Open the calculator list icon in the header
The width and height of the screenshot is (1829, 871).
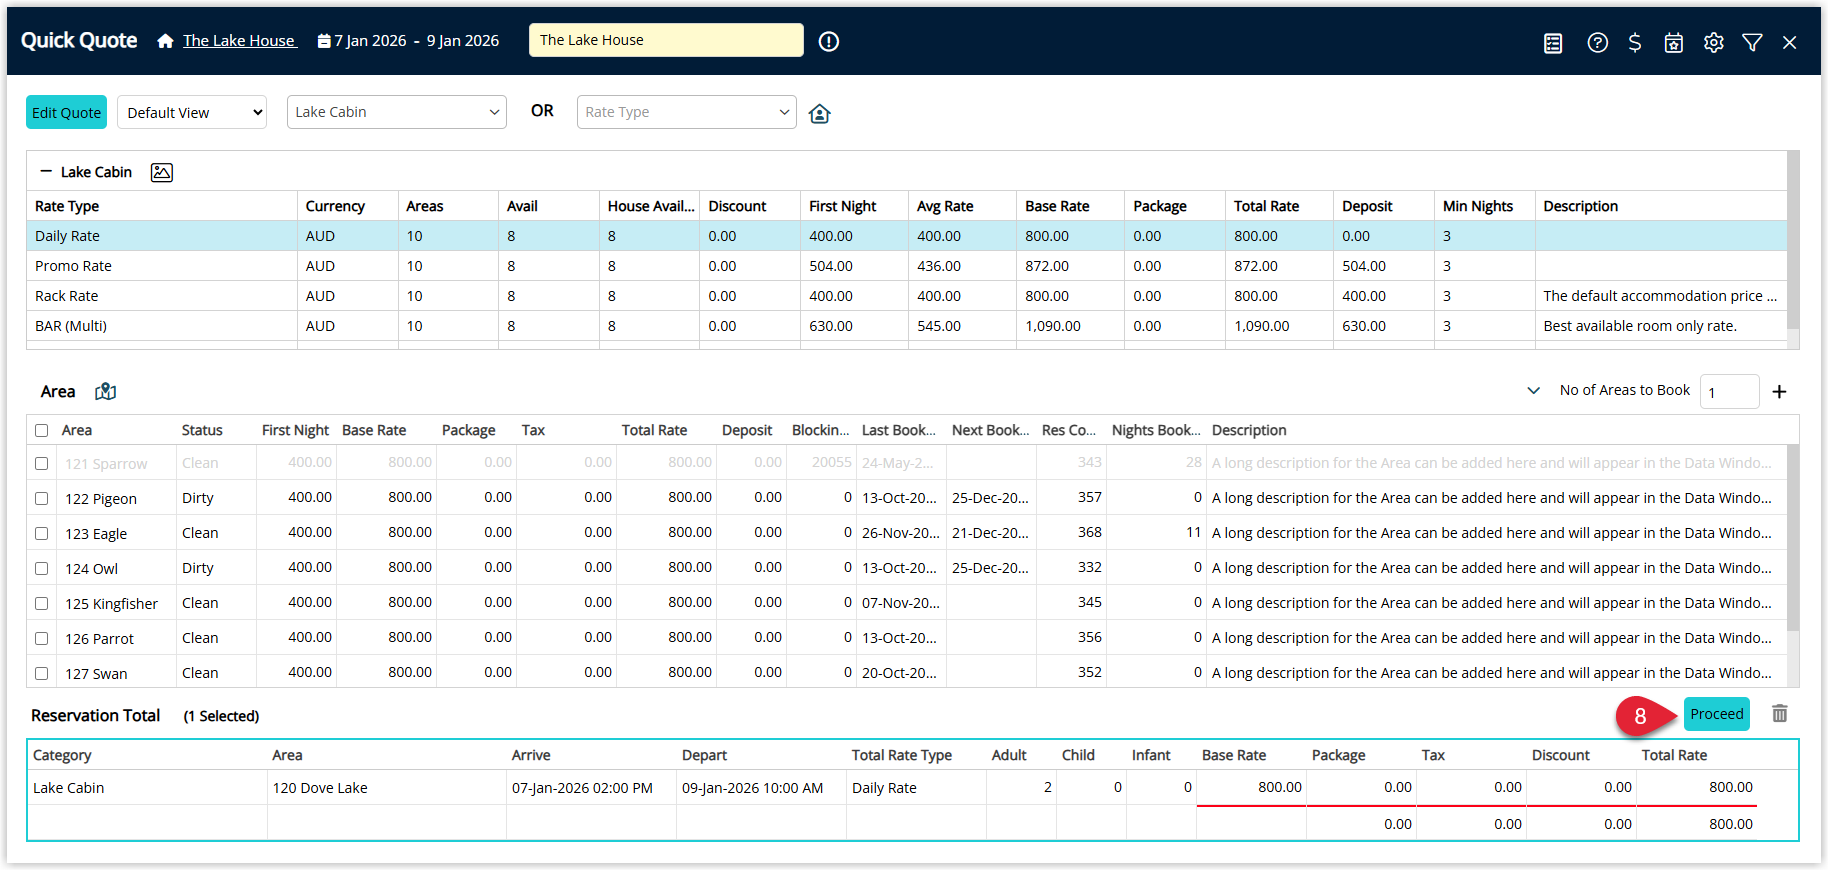click(1553, 43)
